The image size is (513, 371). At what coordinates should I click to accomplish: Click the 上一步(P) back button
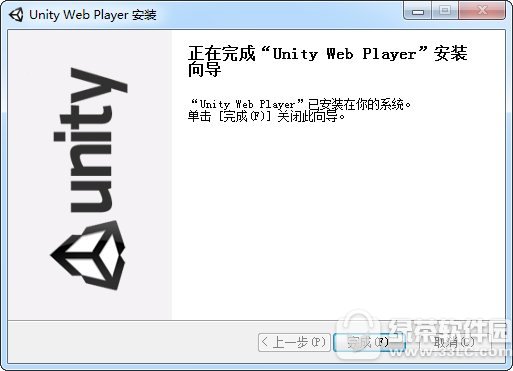[294, 342]
